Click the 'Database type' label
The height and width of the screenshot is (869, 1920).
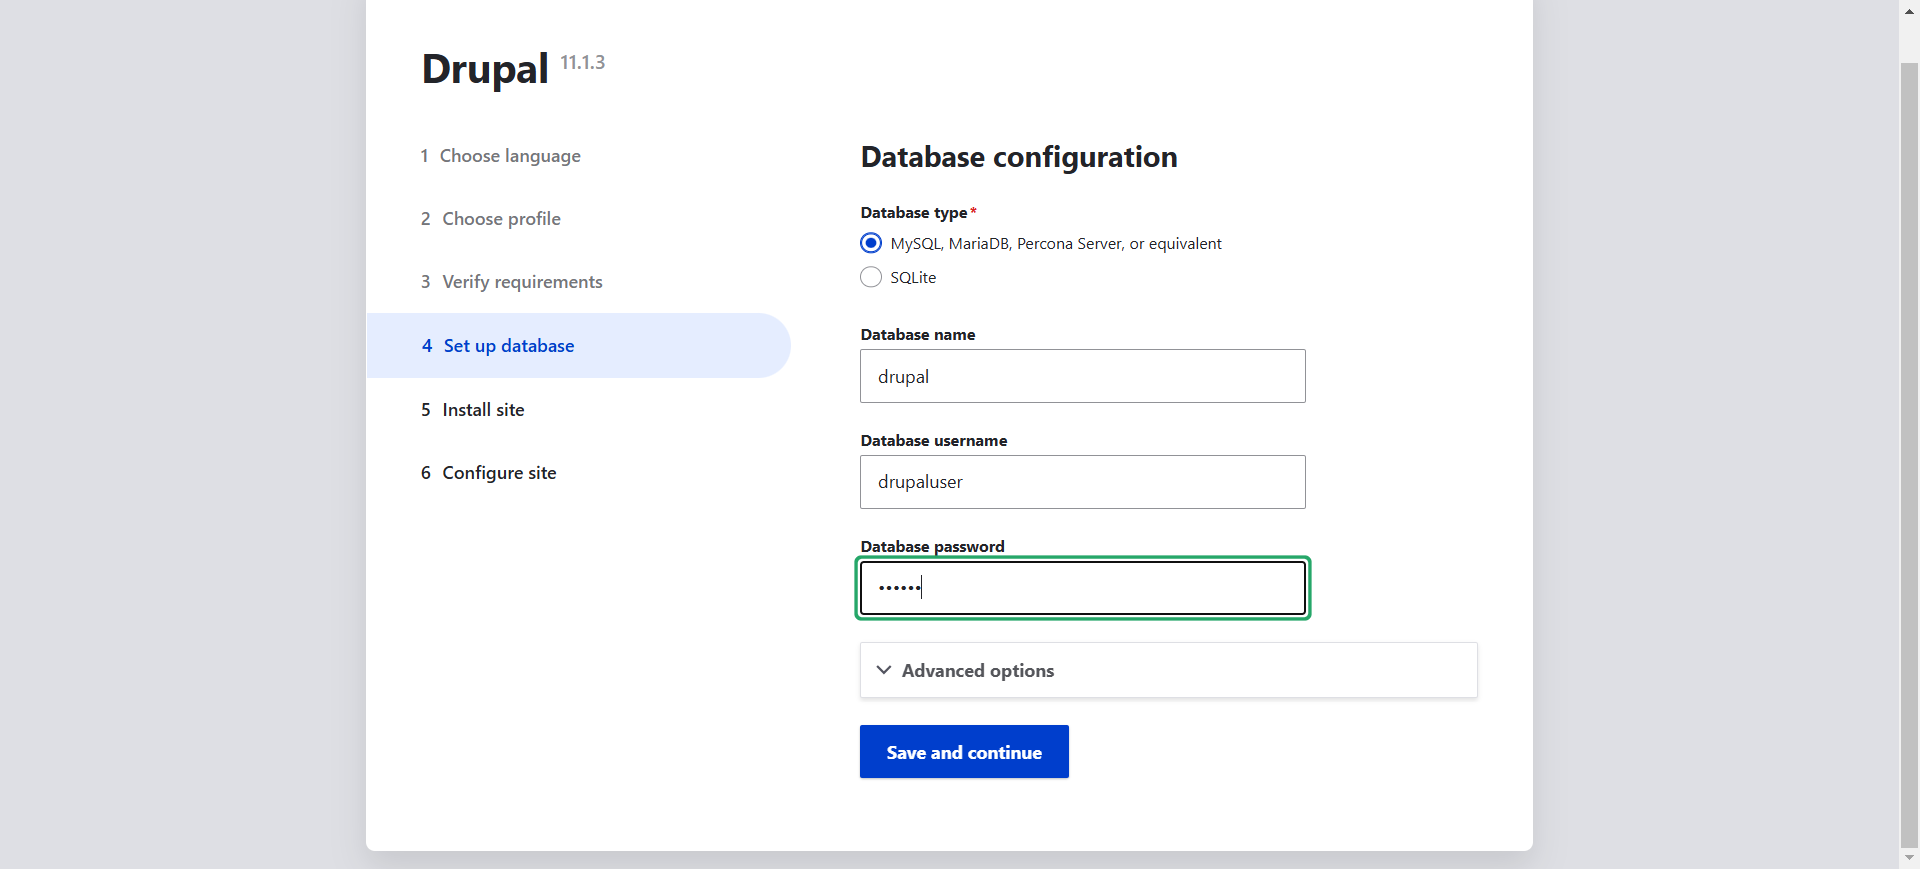(914, 212)
